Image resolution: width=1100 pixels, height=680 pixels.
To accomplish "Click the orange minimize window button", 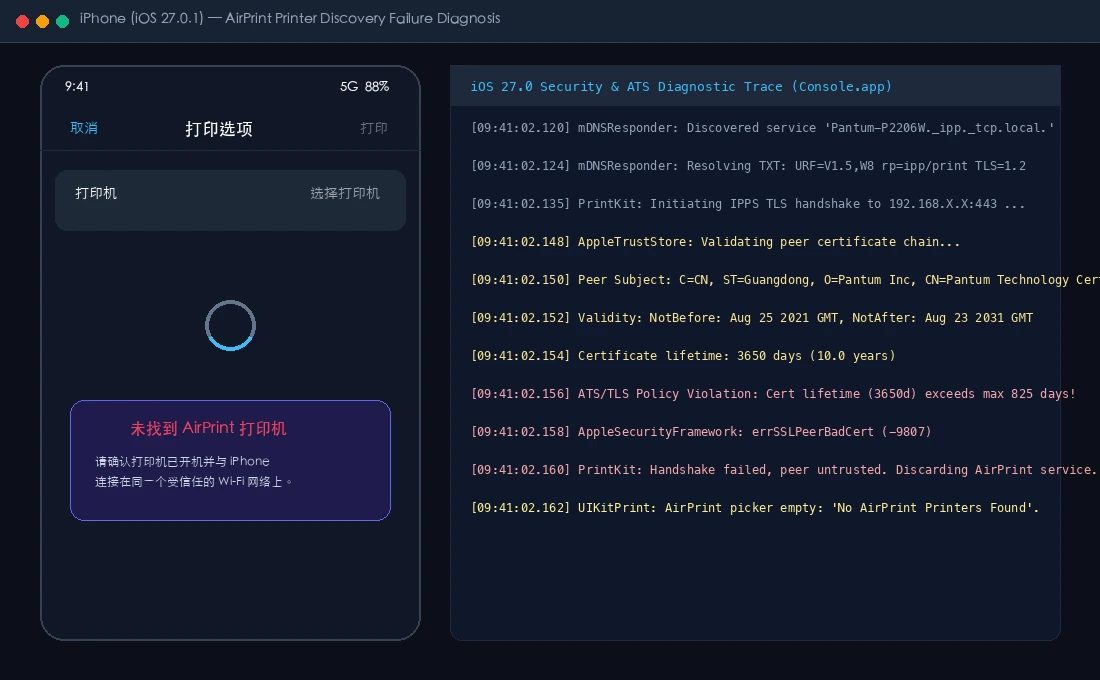I will 42,21.
